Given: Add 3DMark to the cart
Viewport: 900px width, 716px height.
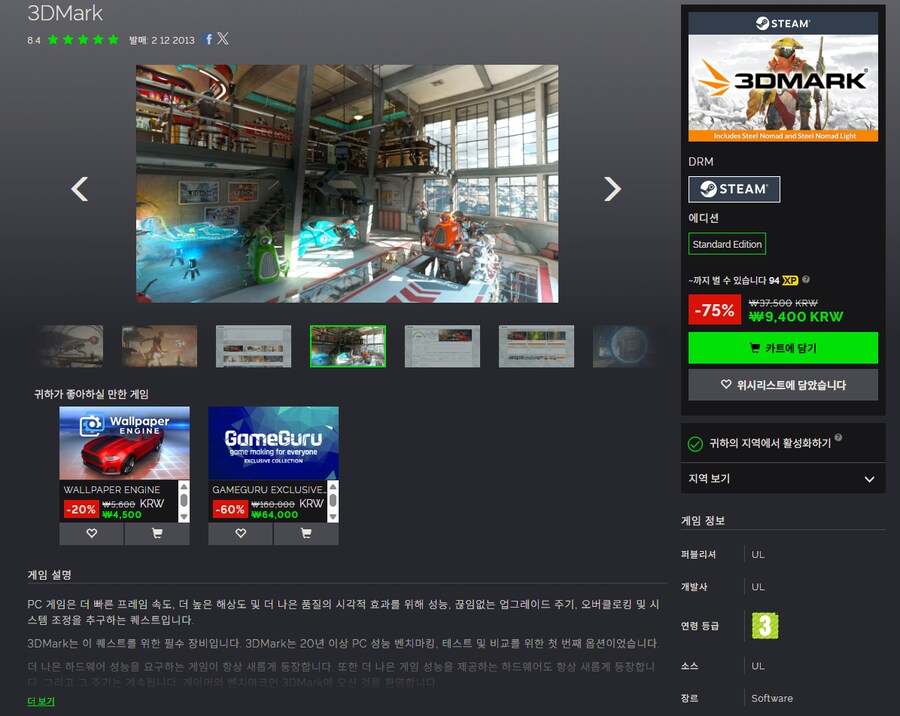Looking at the screenshot, I should [783, 347].
